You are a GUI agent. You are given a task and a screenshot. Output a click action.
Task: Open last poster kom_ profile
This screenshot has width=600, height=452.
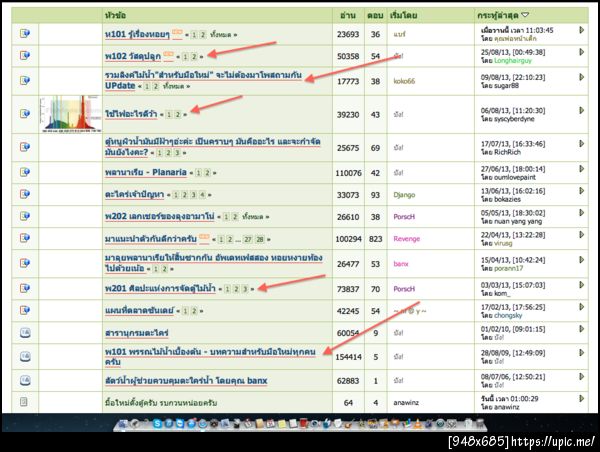click(x=502, y=293)
